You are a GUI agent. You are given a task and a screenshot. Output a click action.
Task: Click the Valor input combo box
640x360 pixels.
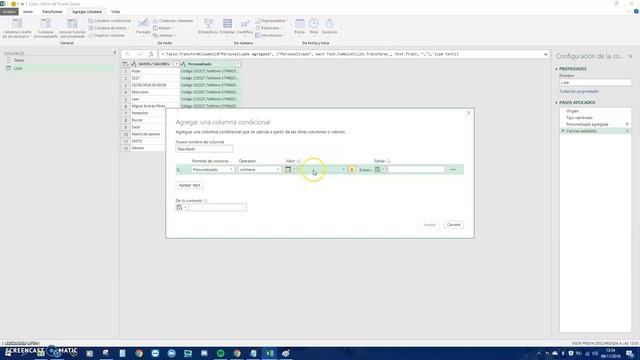(322, 169)
